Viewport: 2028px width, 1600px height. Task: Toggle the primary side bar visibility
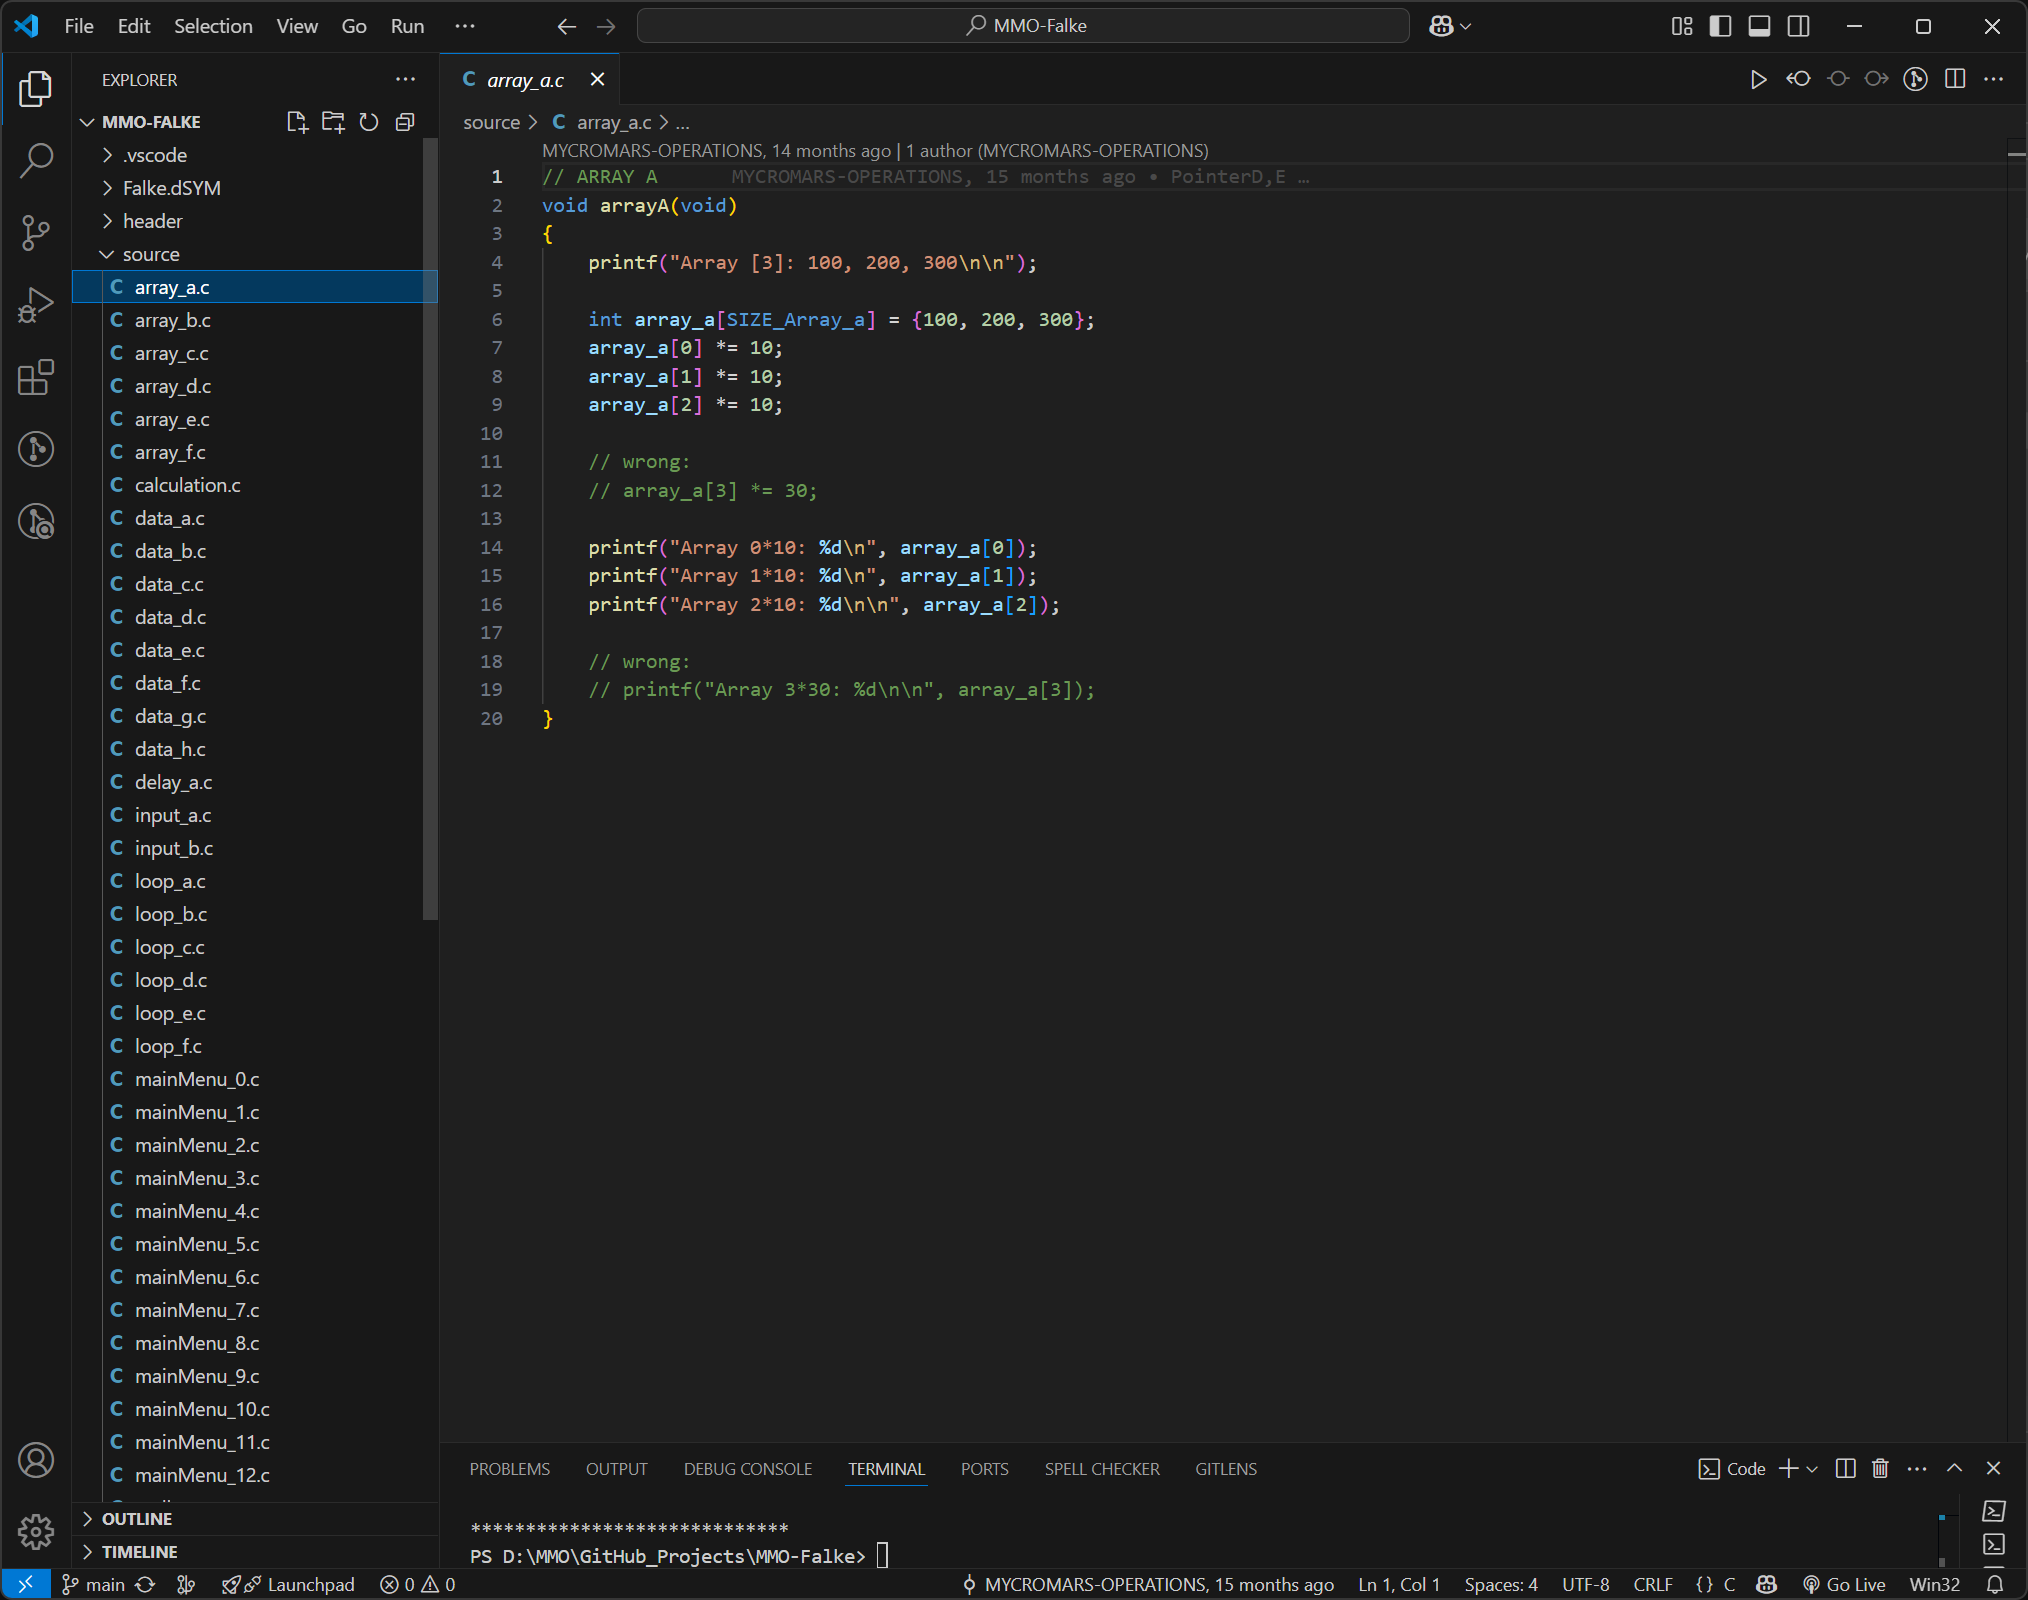pos(1720,26)
